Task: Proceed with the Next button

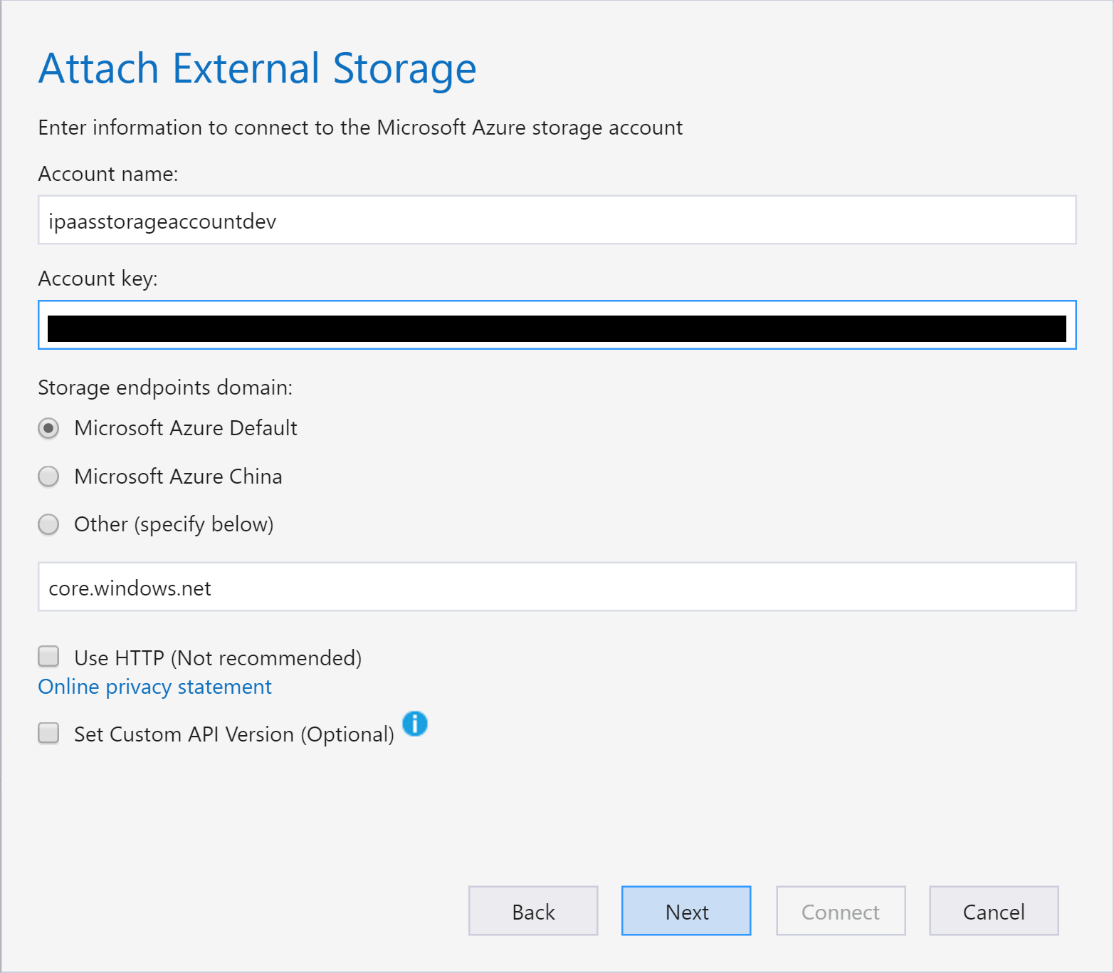Action: (x=686, y=911)
